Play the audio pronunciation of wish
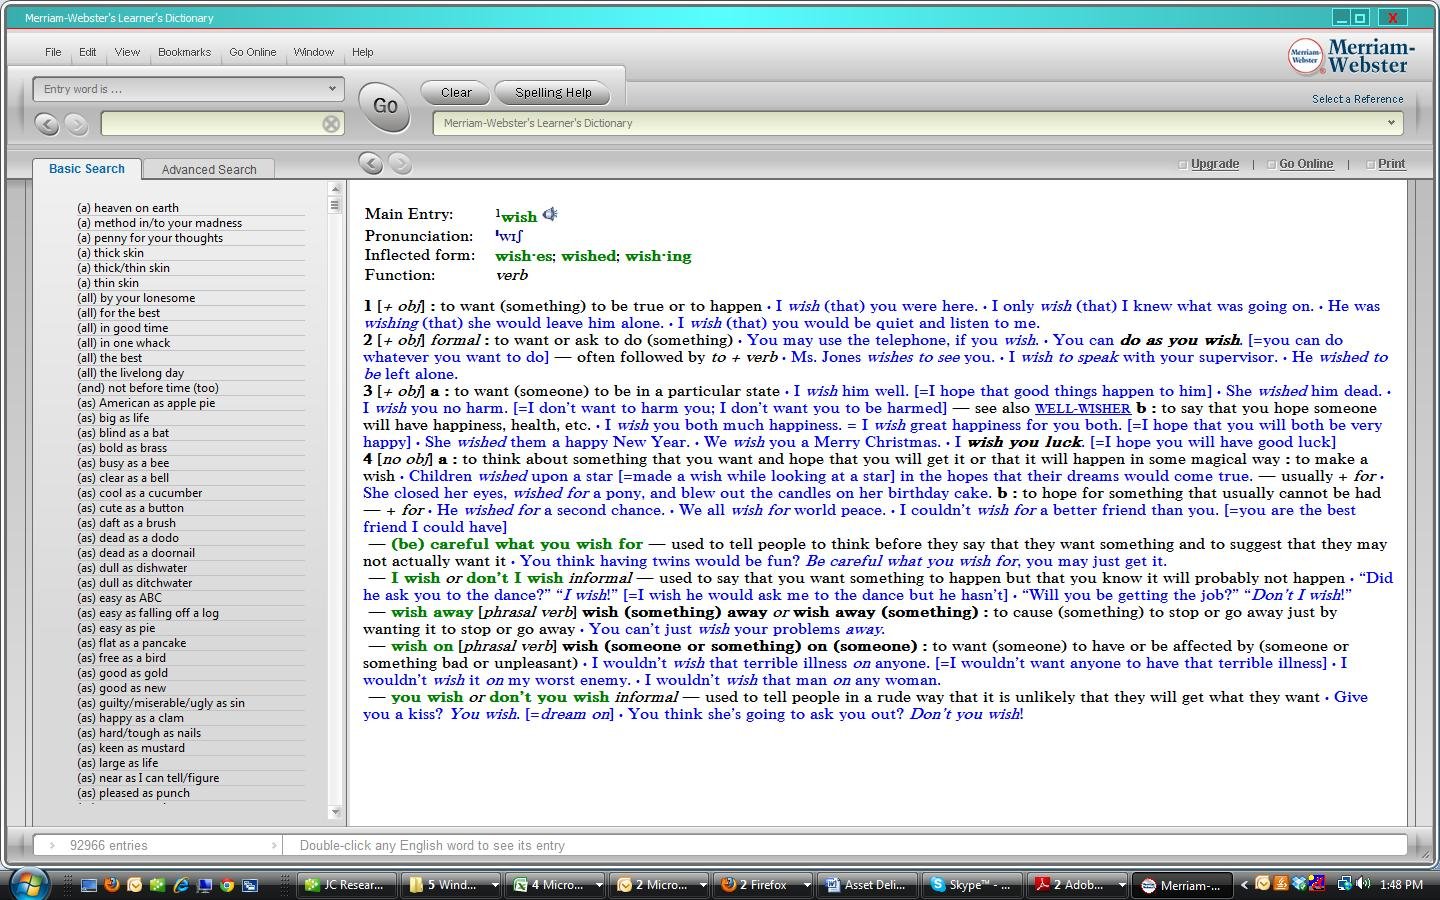The width and height of the screenshot is (1440, 900). [x=549, y=214]
